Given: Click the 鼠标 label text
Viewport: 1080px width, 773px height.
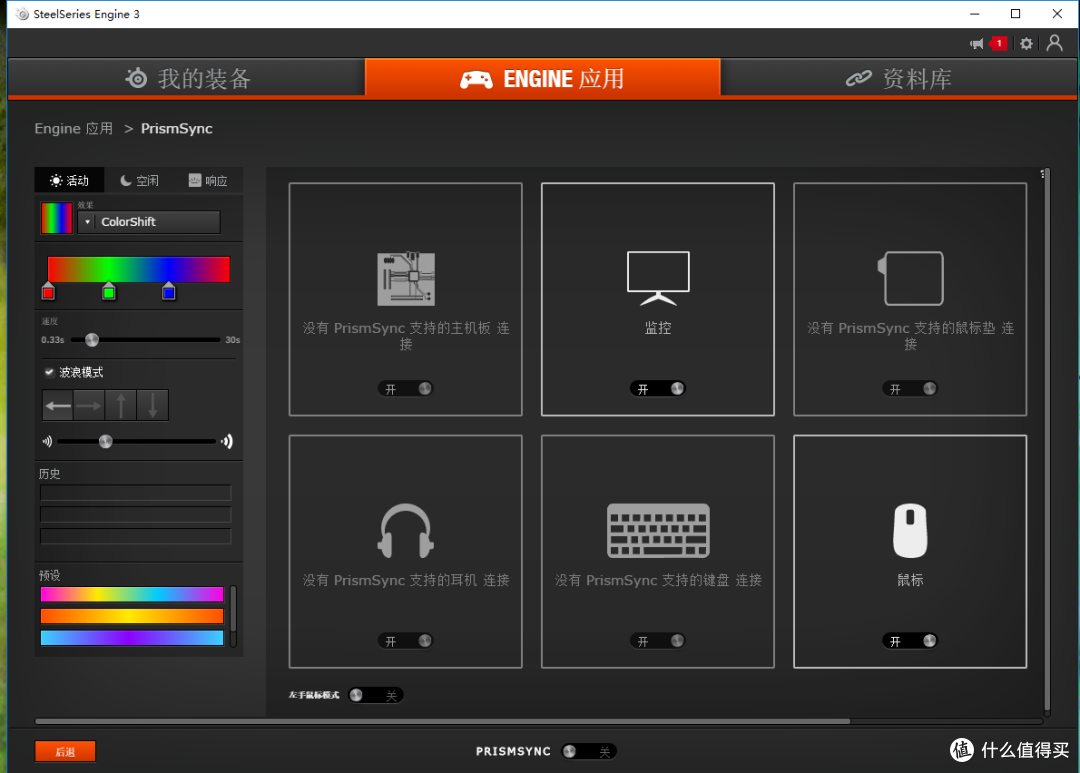Looking at the screenshot, I should (911, 580).
